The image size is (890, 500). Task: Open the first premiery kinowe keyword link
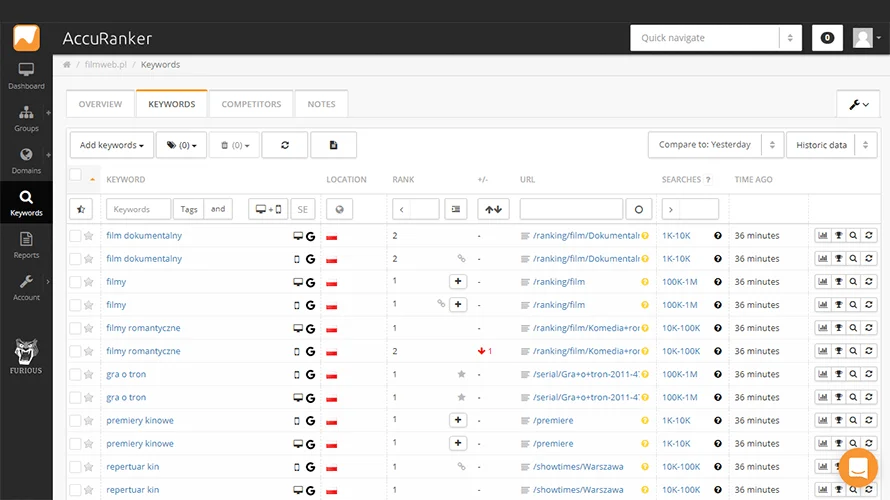(140, 421)
